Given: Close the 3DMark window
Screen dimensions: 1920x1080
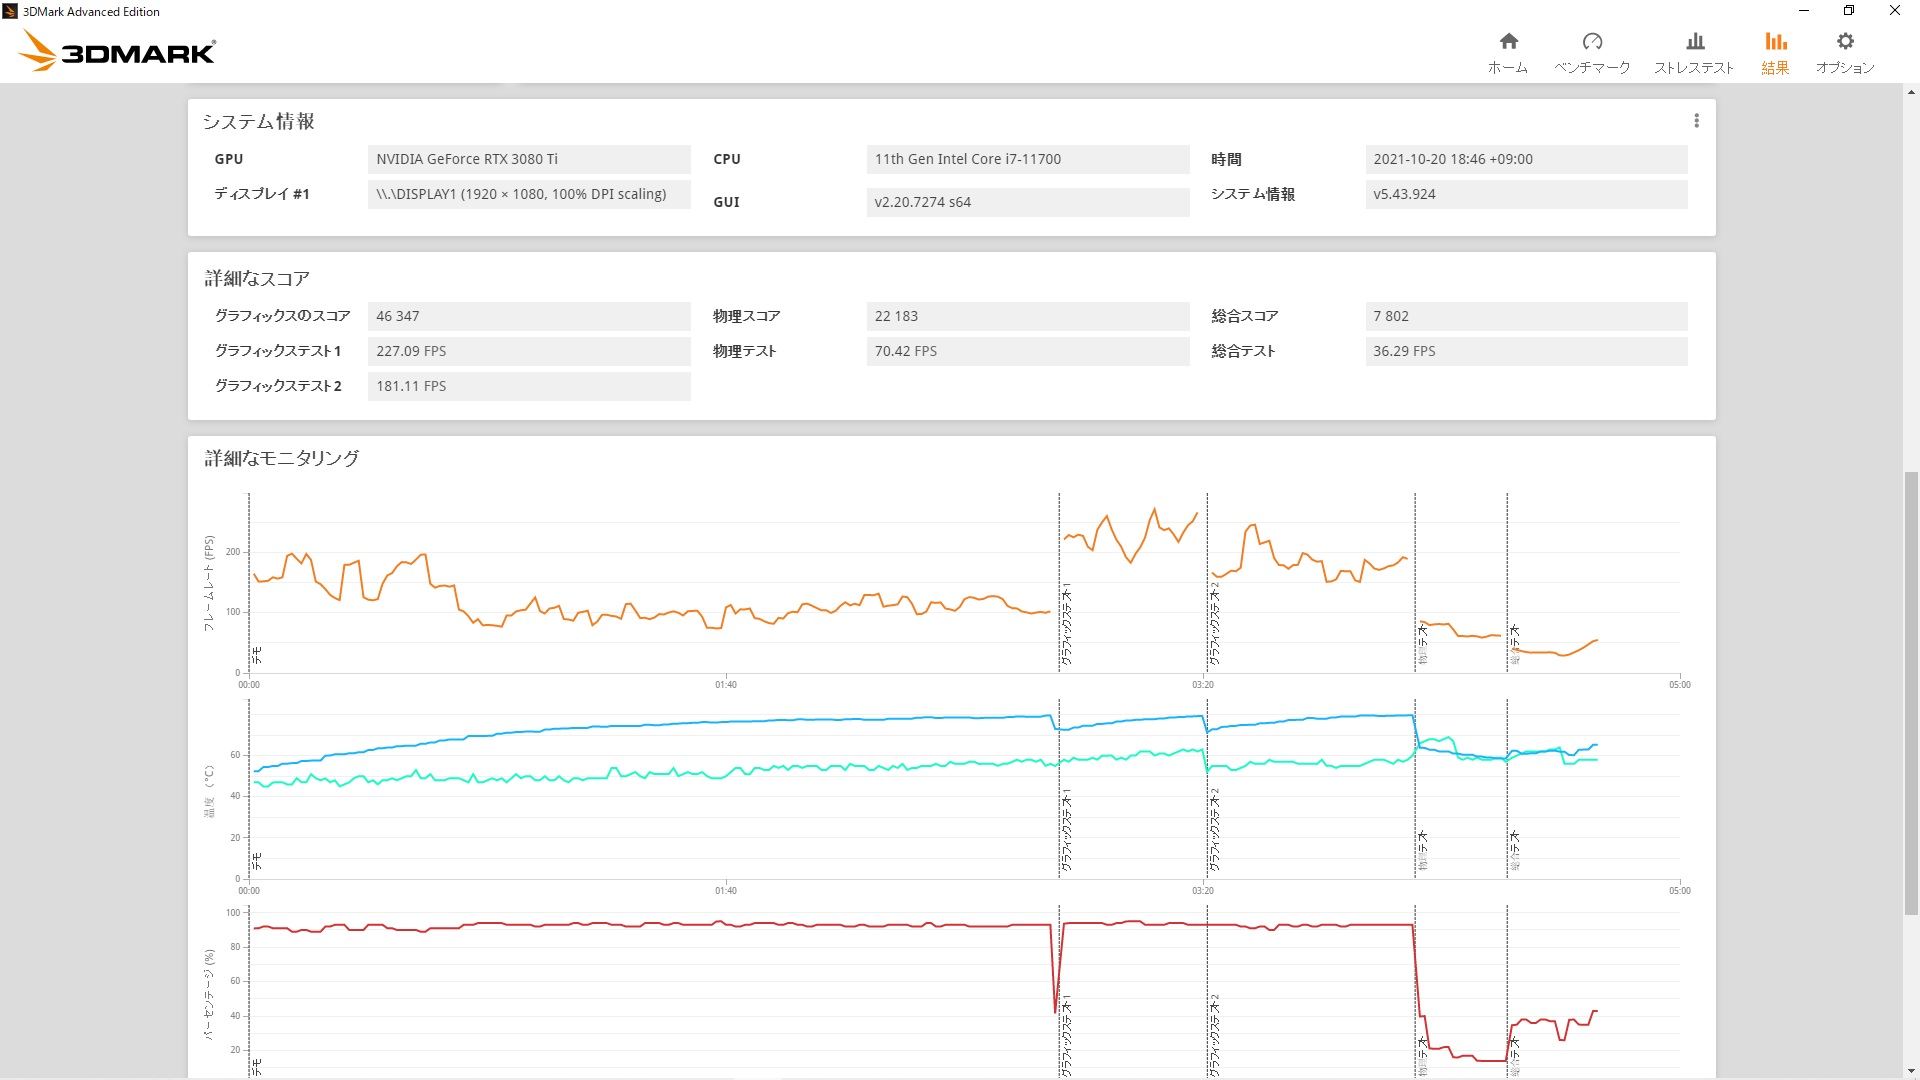Looking at the screenshot, I should pos(1895,11).
